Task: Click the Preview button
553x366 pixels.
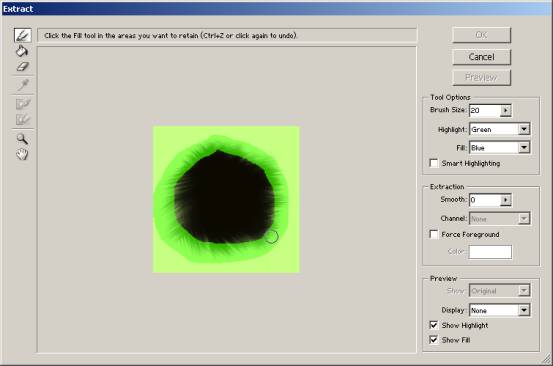Action: [x=481, y=77]
